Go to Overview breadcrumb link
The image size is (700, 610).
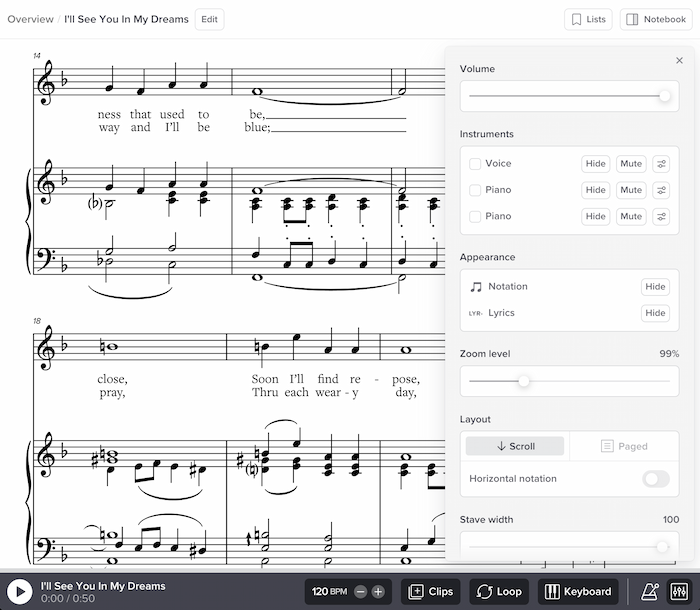[30, 19]
